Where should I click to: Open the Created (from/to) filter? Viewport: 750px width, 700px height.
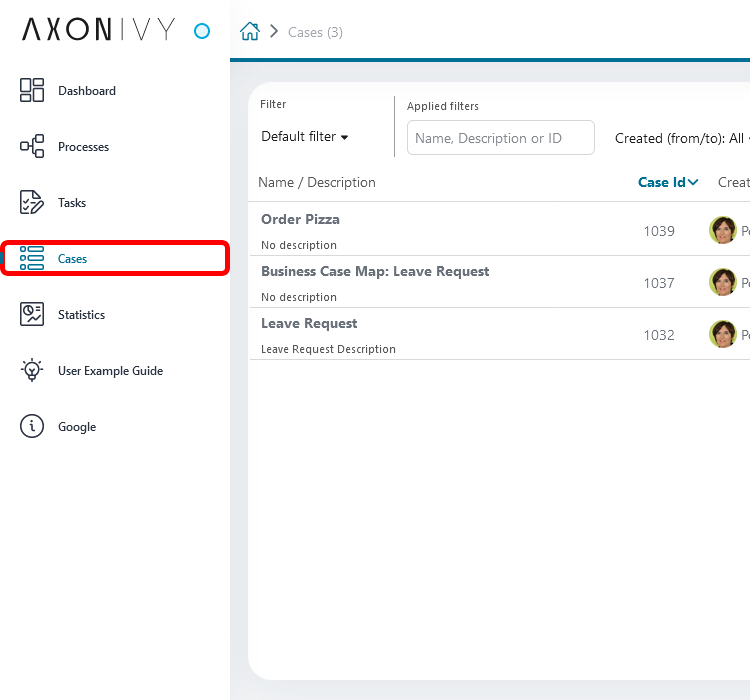point(682,138)
